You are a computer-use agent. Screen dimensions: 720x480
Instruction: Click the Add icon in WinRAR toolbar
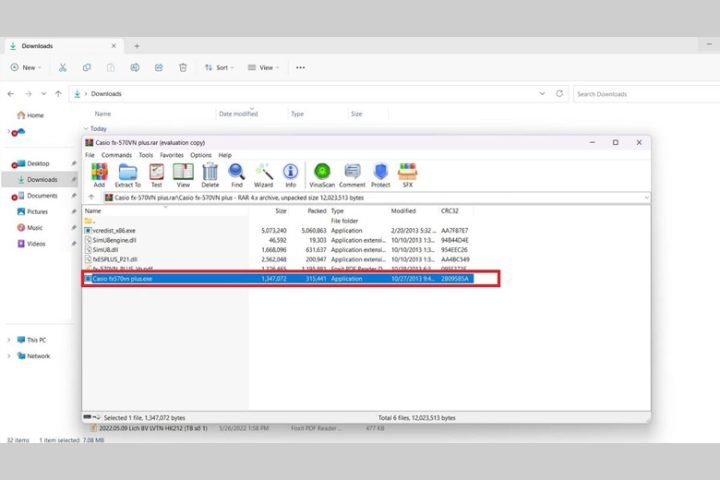[x=99, y=173]
